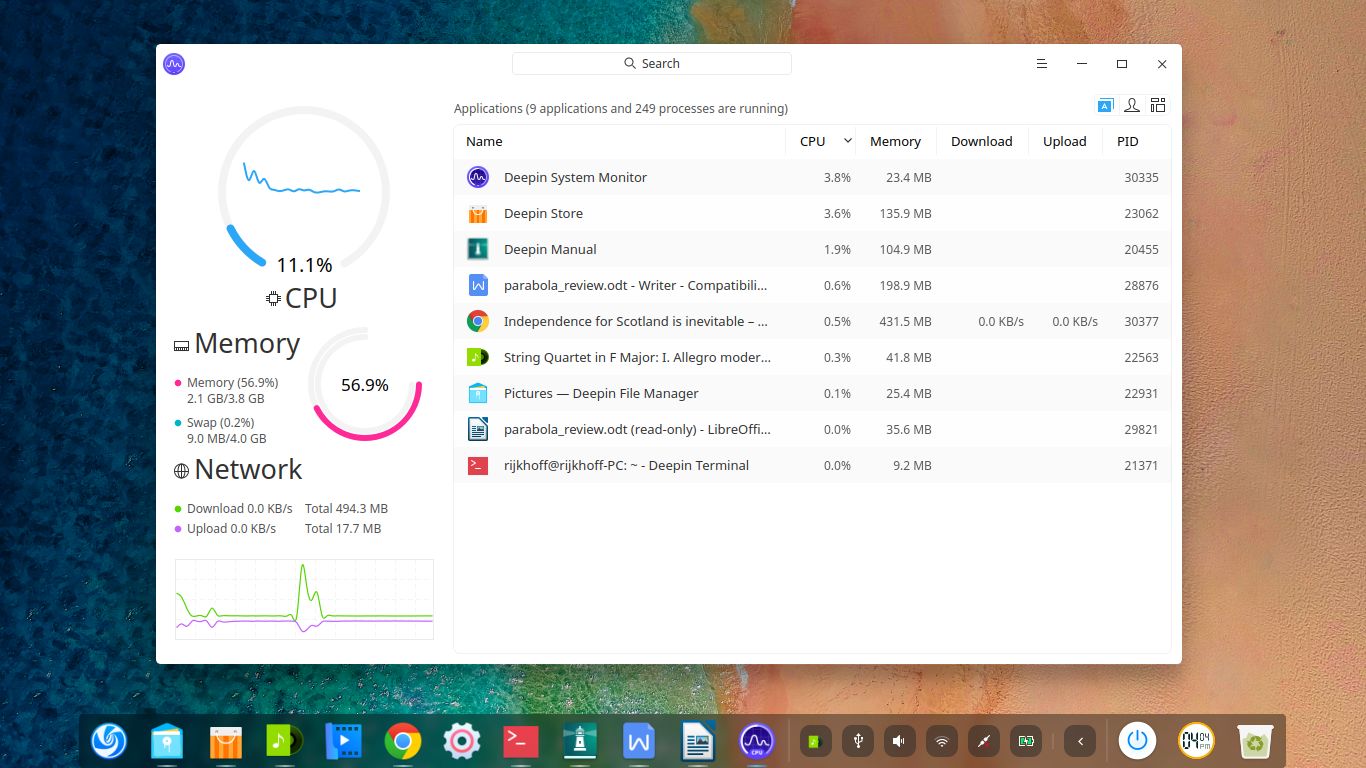Select parabola_review.odt read-only LibreOffice row
Screen dimensions: 1366x768
pyautogui.click(x=812, y=429)
